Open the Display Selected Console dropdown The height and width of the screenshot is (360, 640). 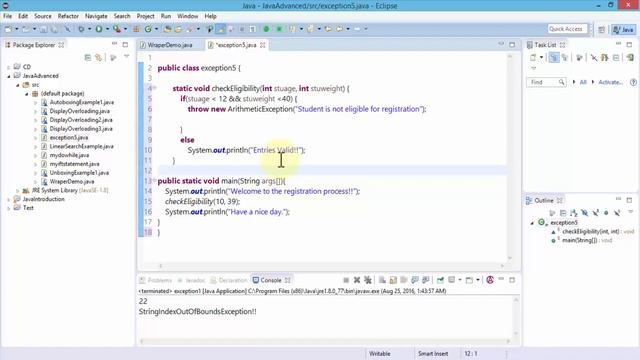point(460,280)
